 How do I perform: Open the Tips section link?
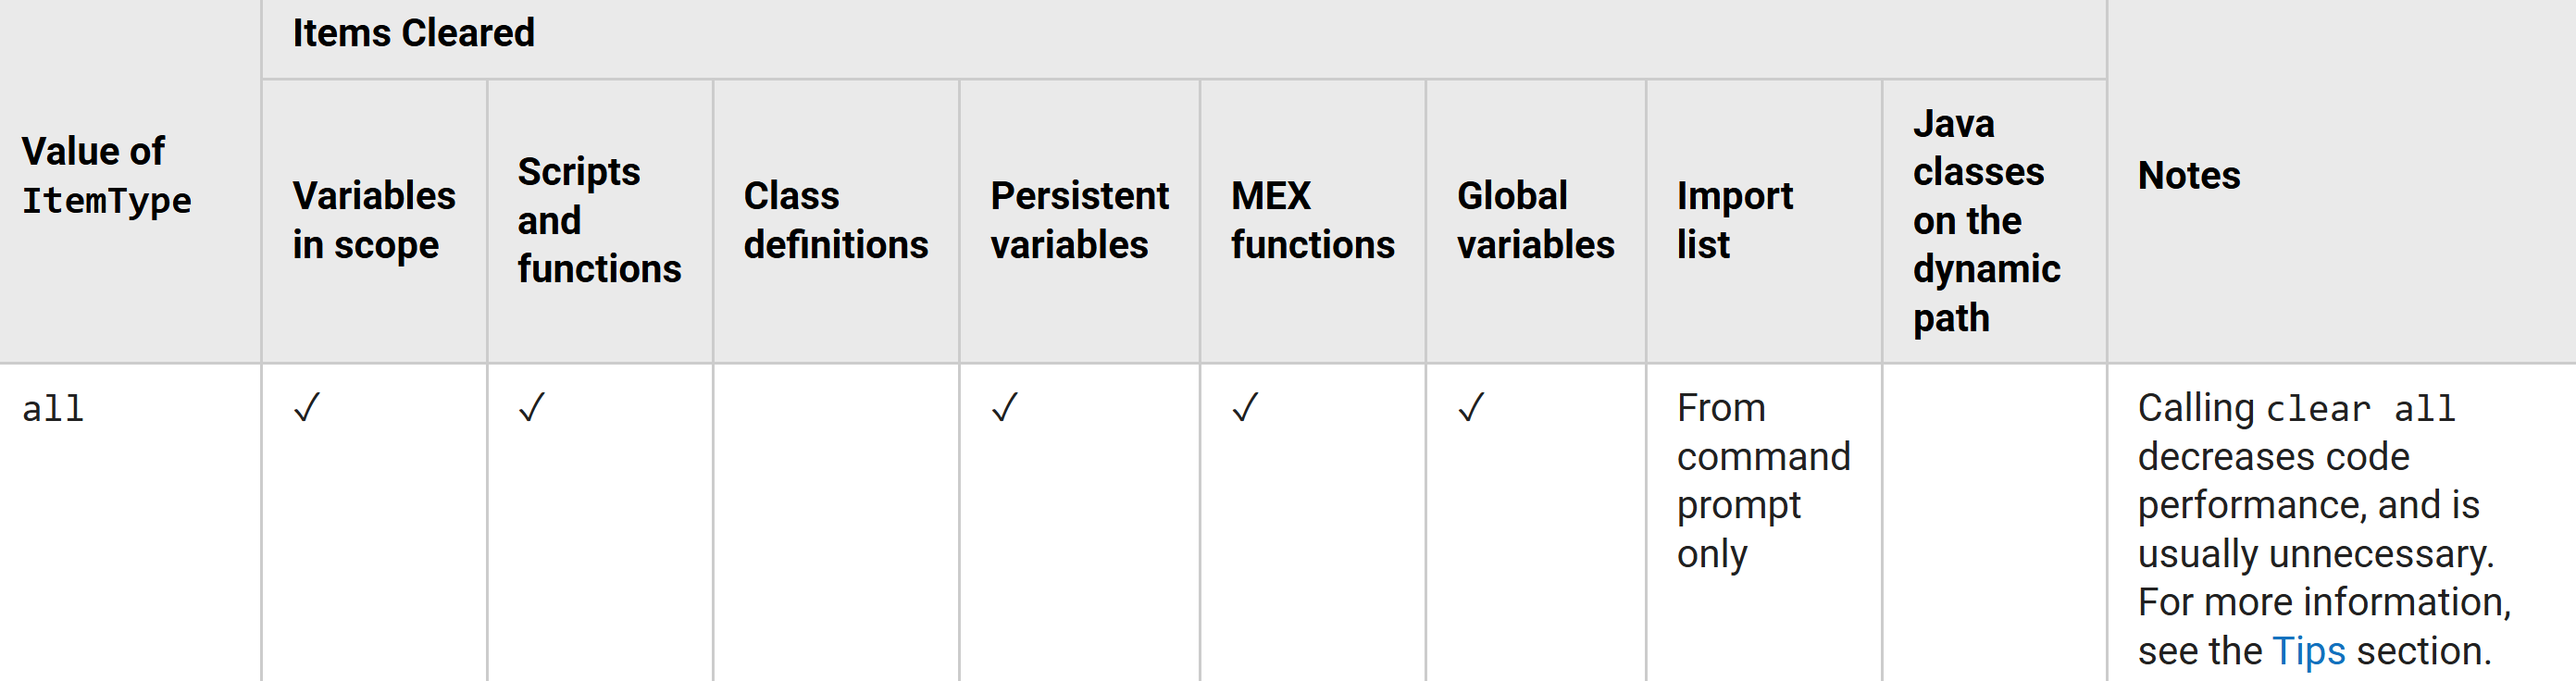tap(2308, 651)
